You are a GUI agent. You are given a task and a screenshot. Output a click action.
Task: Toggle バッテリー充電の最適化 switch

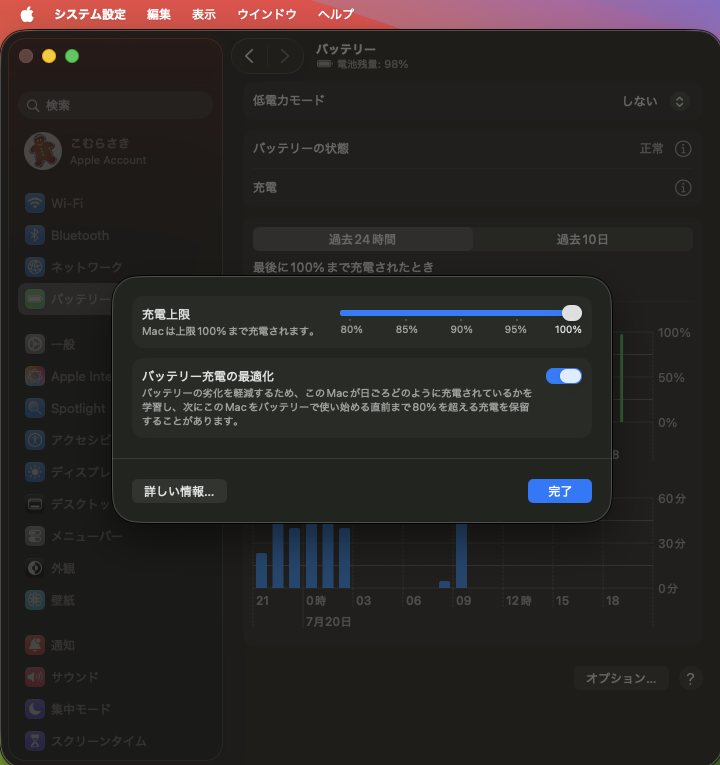coord(564,376)
